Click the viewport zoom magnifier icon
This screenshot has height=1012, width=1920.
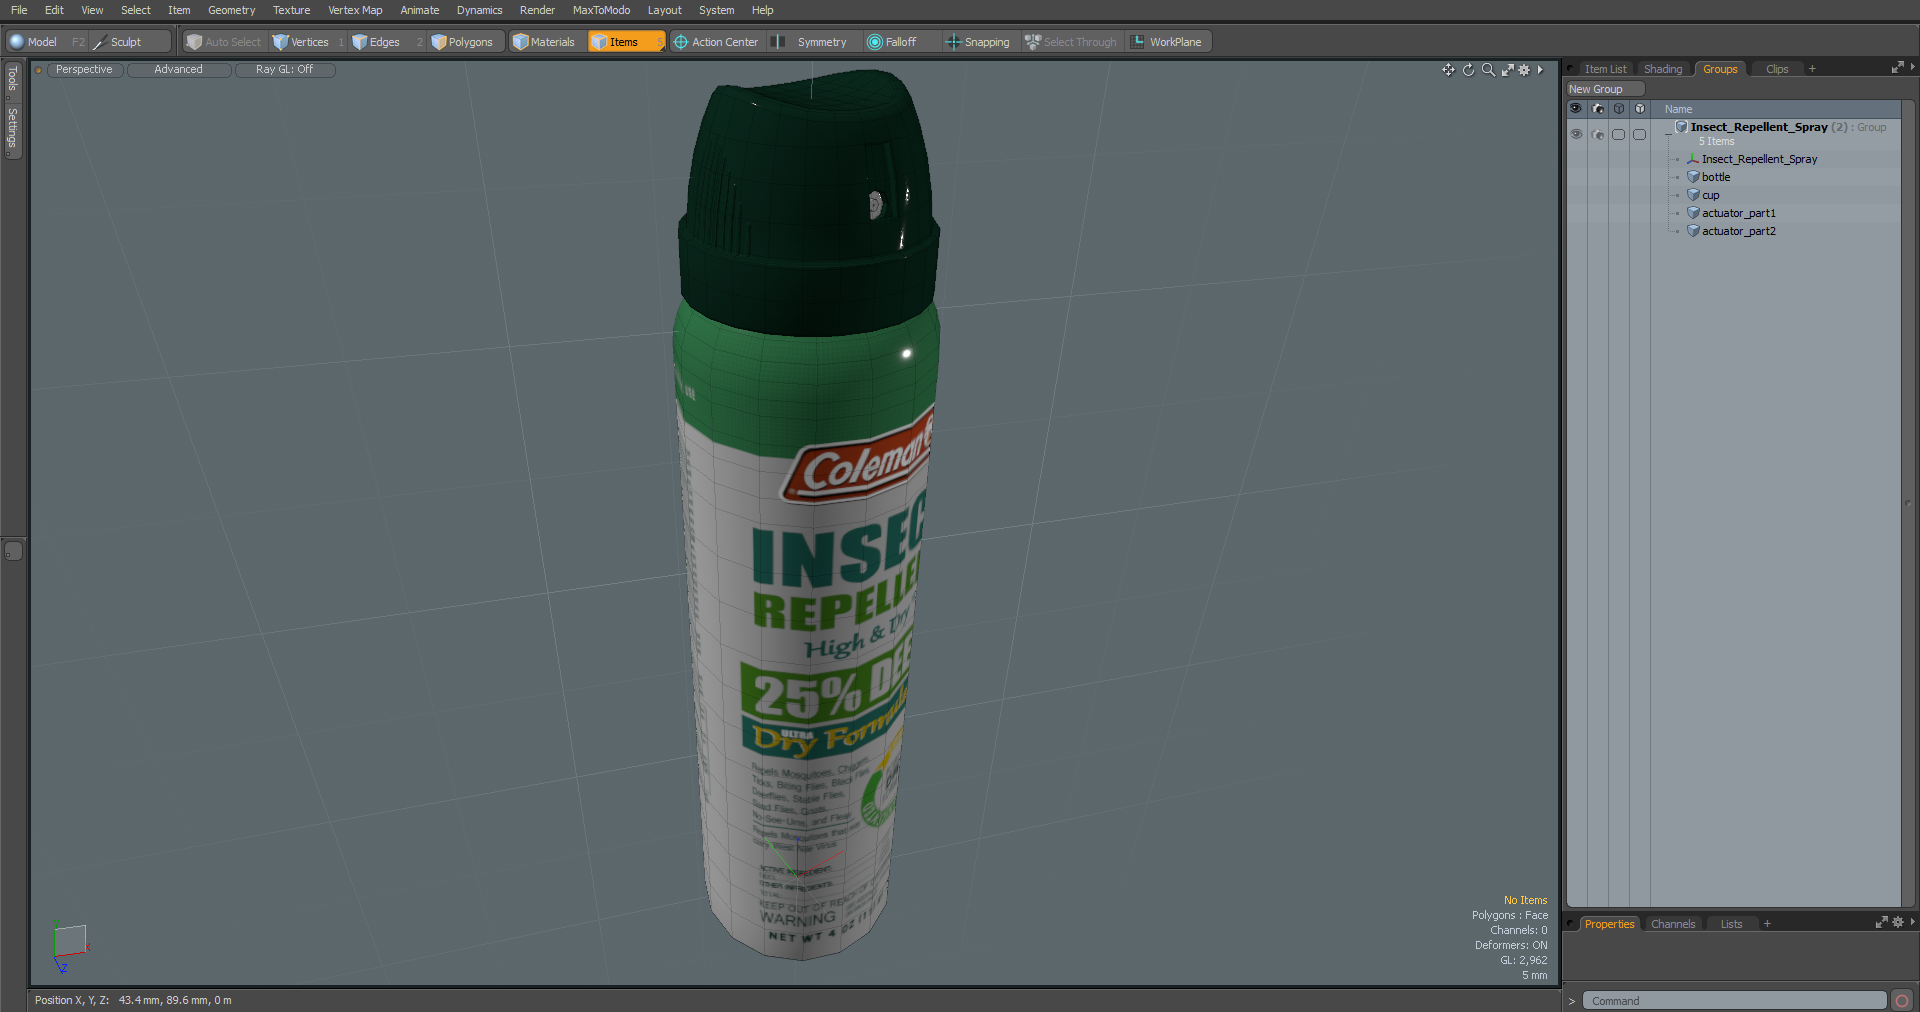[x=1488, y=70]
